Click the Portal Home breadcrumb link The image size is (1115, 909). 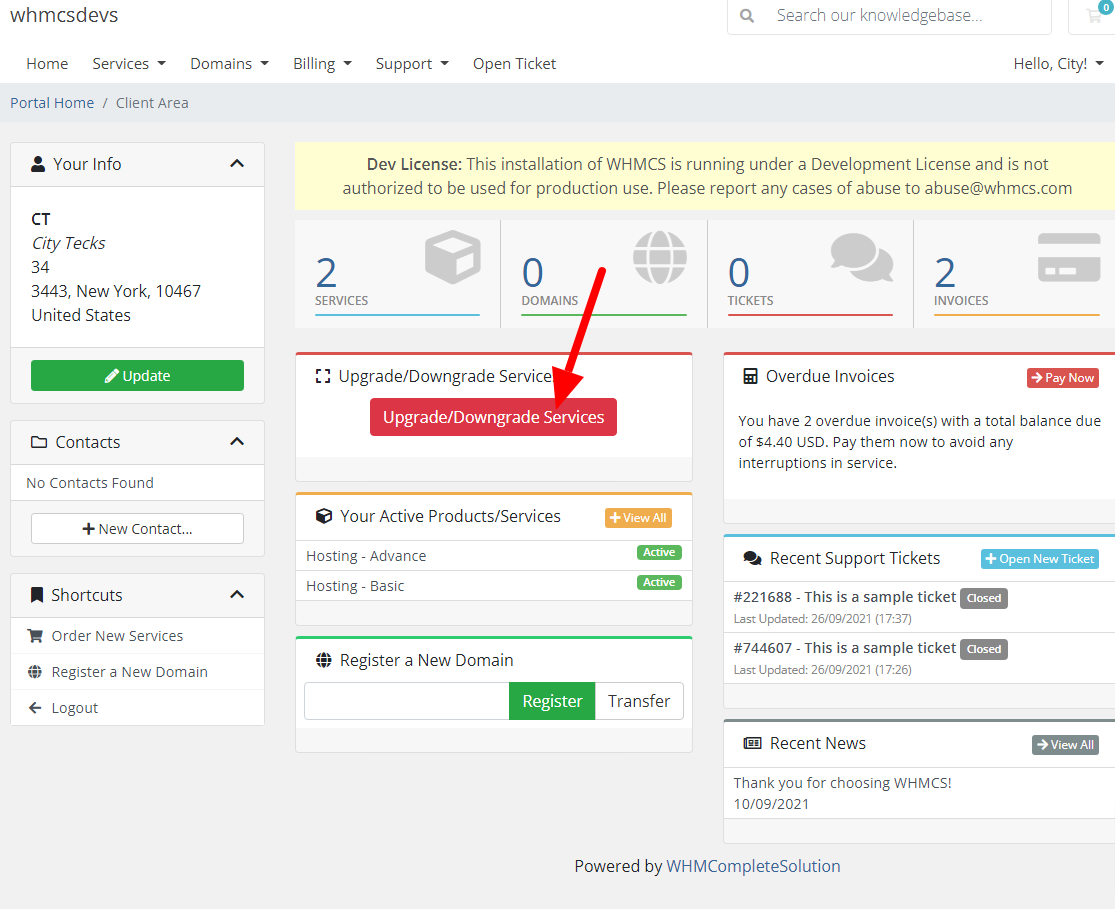click(52, 103)
